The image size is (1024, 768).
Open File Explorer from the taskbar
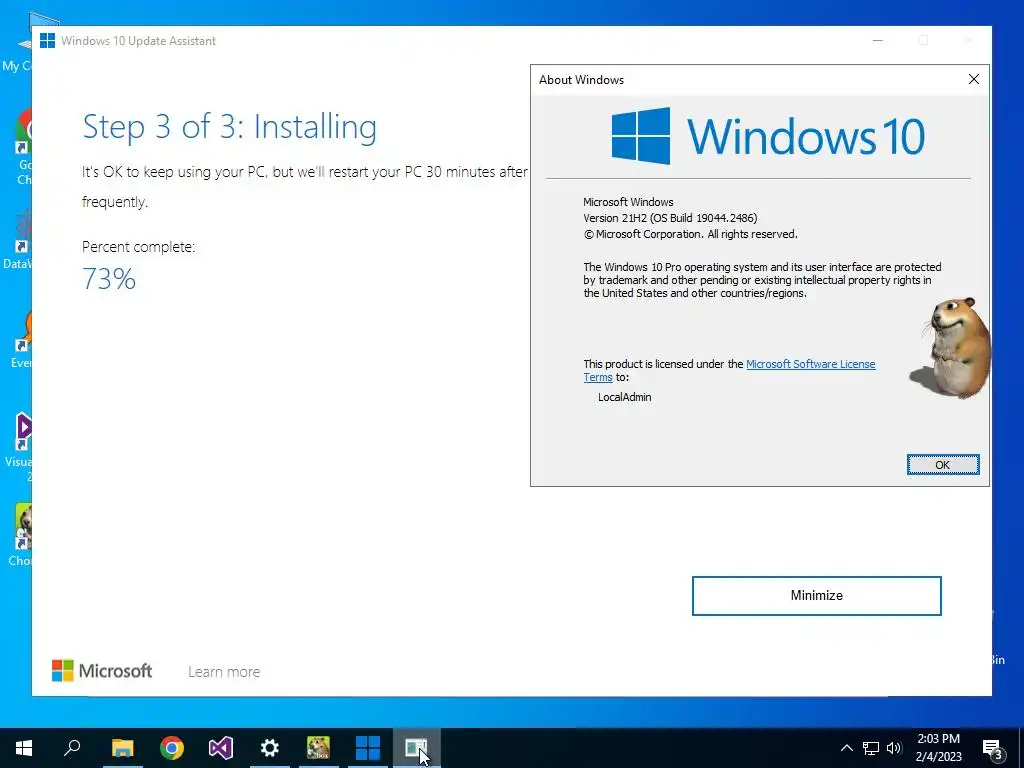pyautogui.click(x=122, y=748)
